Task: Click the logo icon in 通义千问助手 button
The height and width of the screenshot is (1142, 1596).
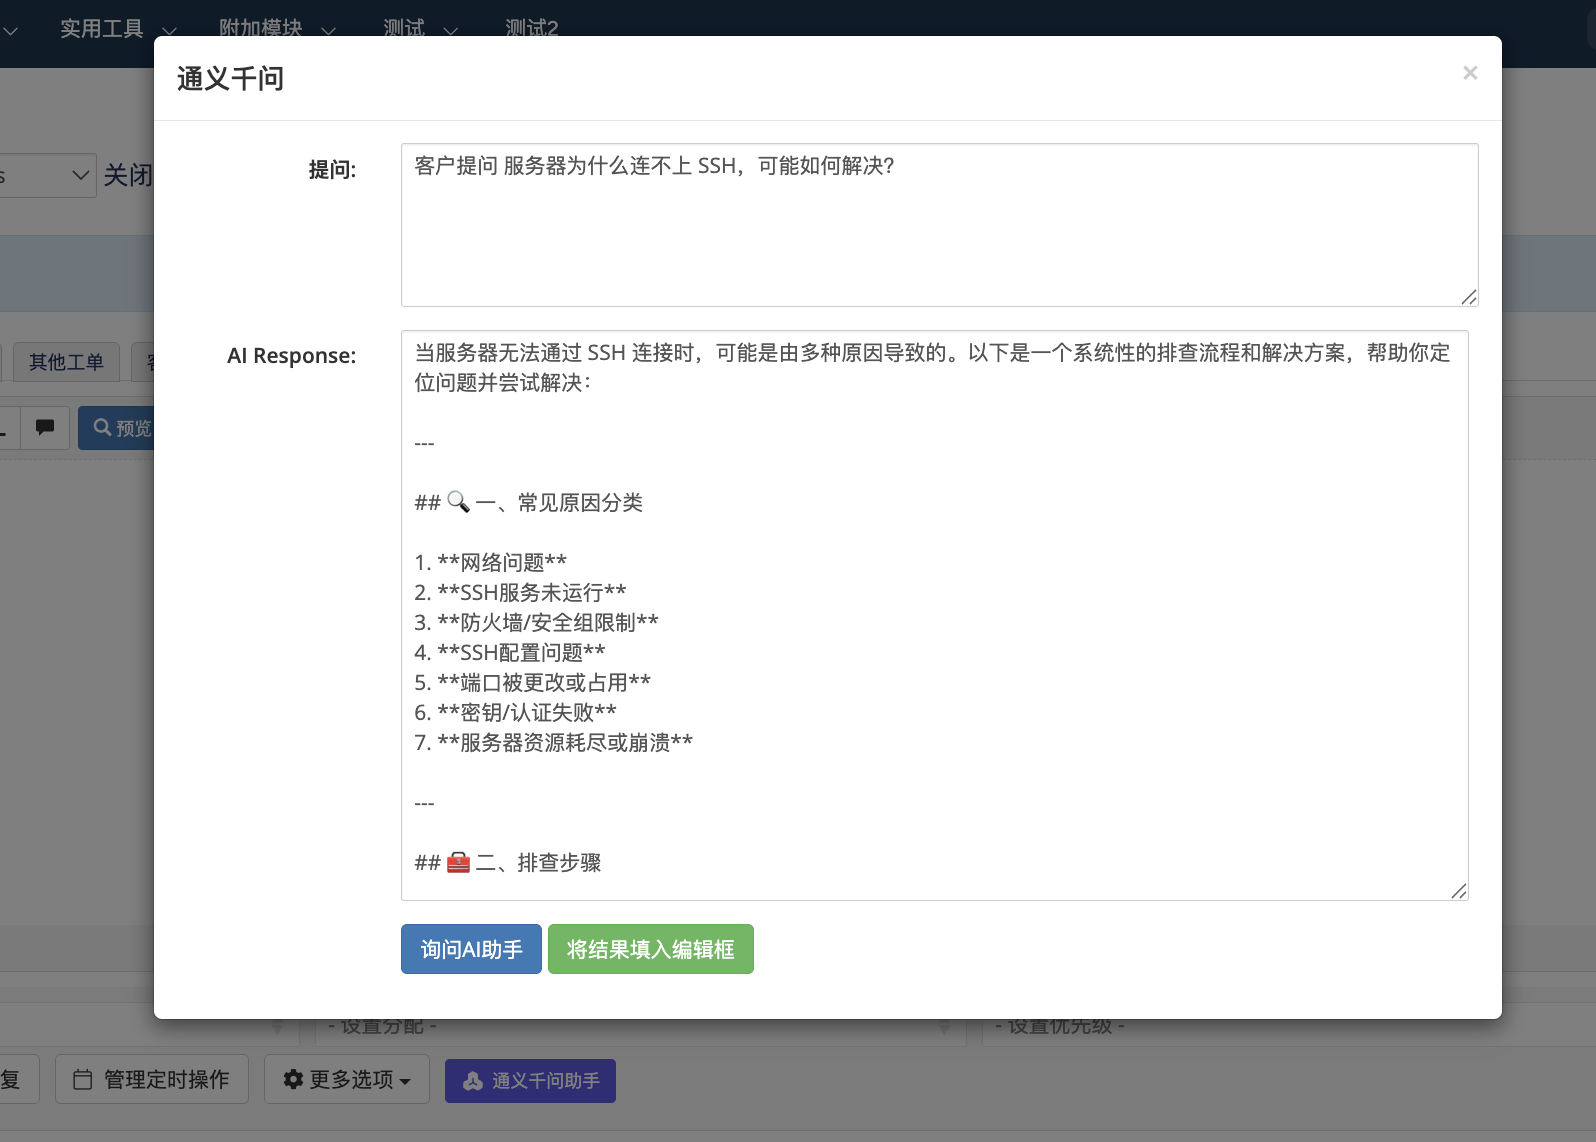Action: (x=473, y=1081)
